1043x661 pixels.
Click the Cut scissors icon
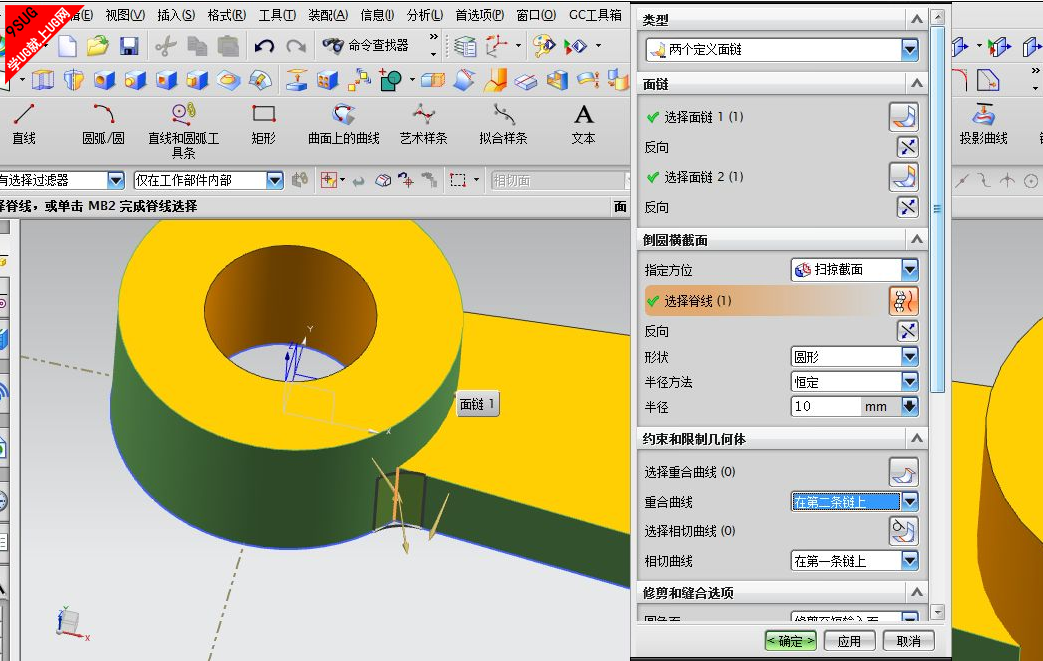pyautogui.click(x=165, y=46)
